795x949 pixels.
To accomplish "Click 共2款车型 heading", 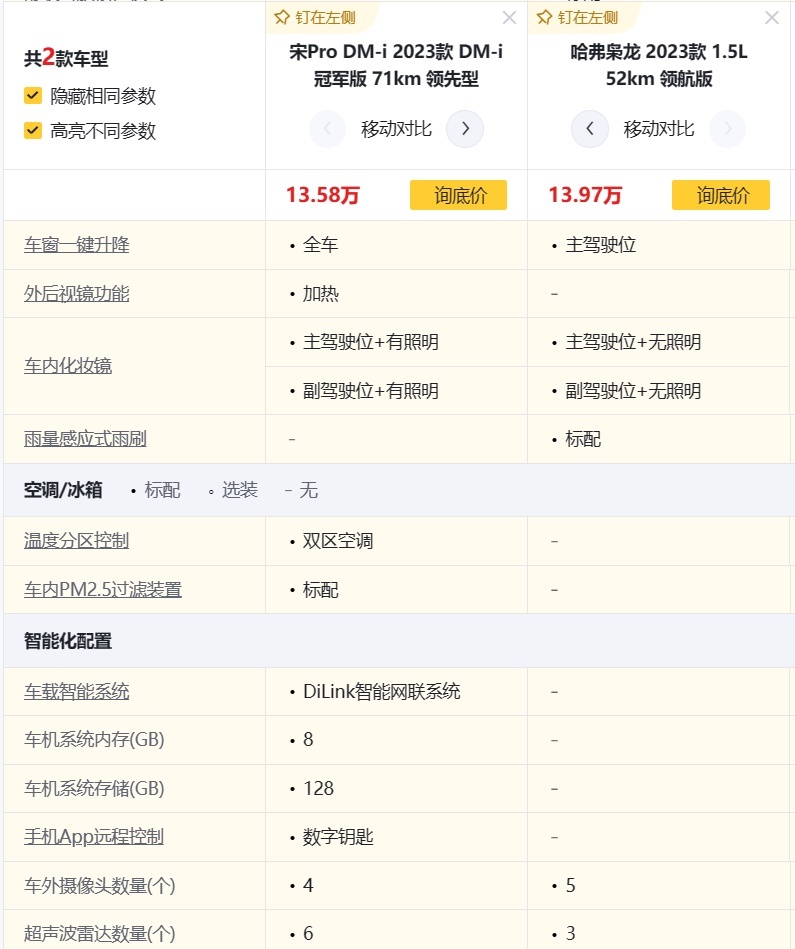I will (66, 58).
